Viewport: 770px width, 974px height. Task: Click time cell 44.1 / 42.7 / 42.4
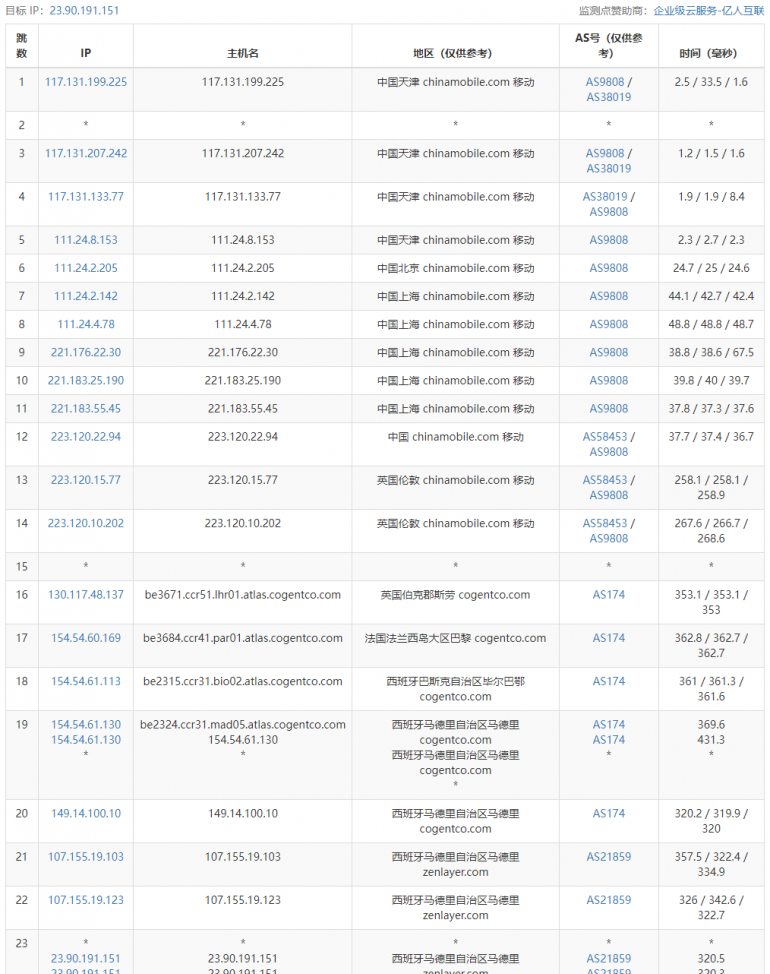click(x=711, y=296)
